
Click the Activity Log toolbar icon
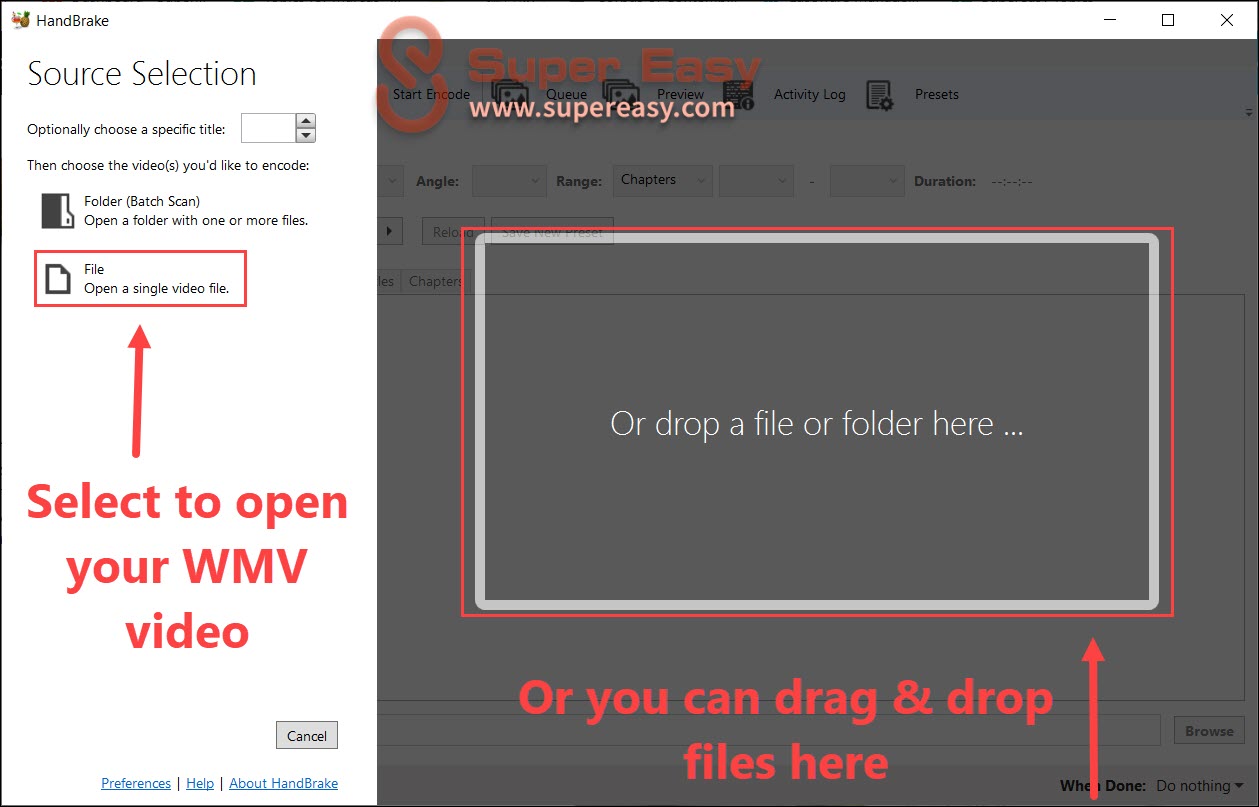[739, 94]
